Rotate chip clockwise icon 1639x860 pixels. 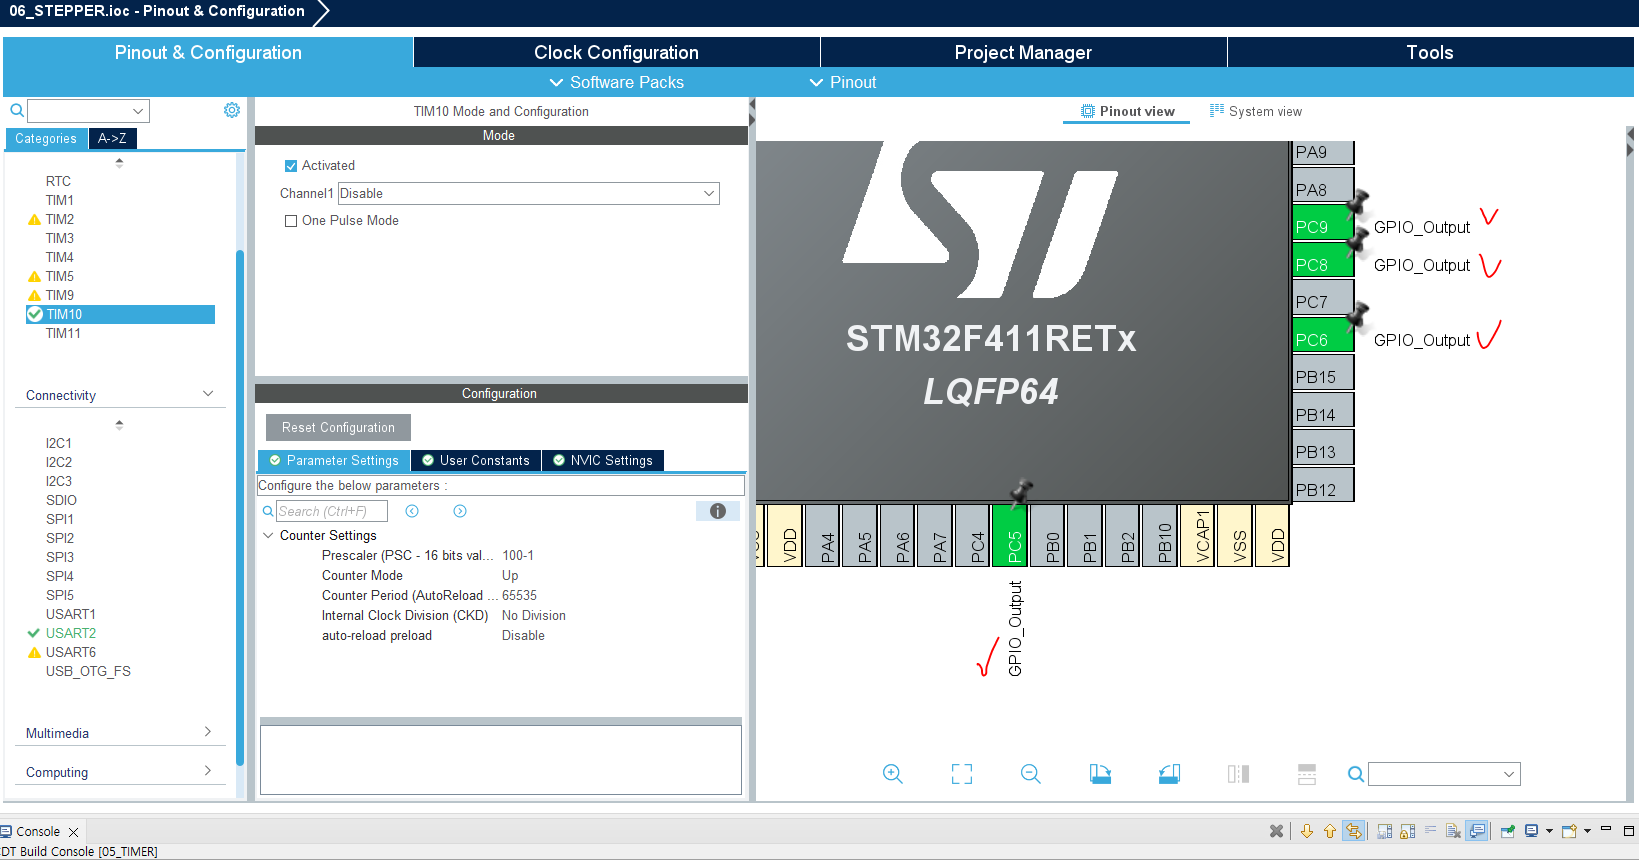click(1100, 774)
